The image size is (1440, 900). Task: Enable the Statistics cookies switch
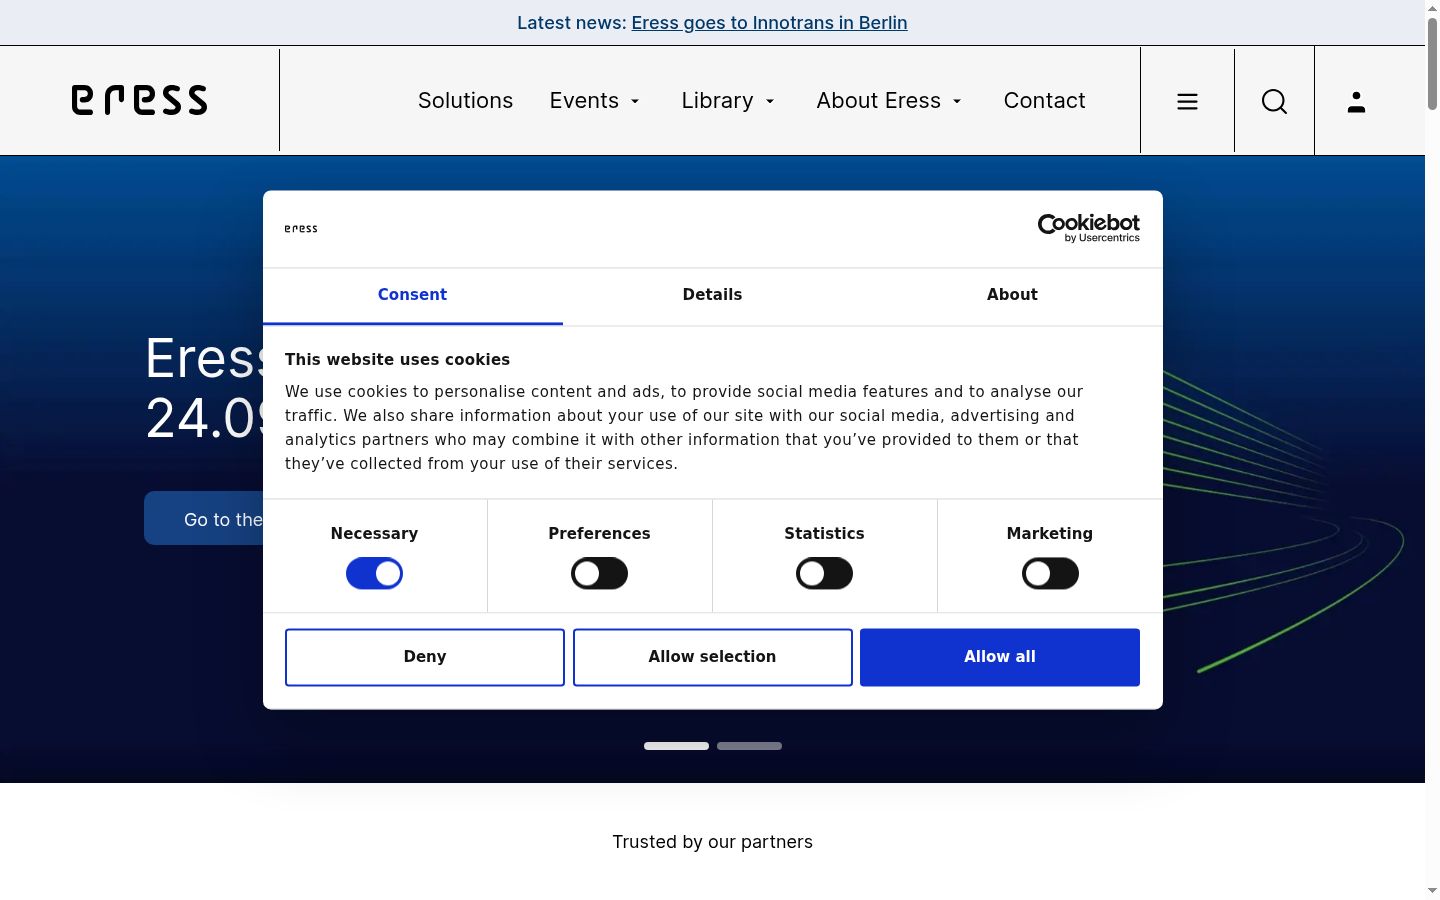pos(824,573)
